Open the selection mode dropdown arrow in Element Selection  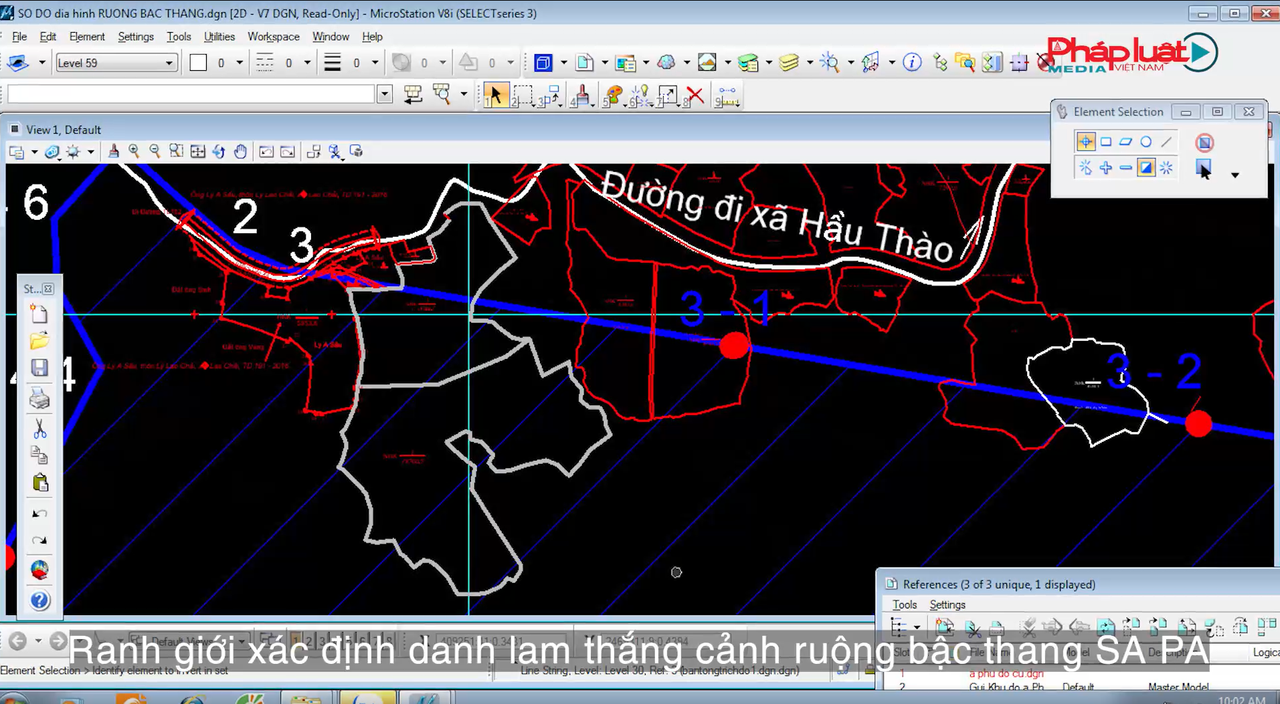pyautogui.click(x=1235, y=175)
